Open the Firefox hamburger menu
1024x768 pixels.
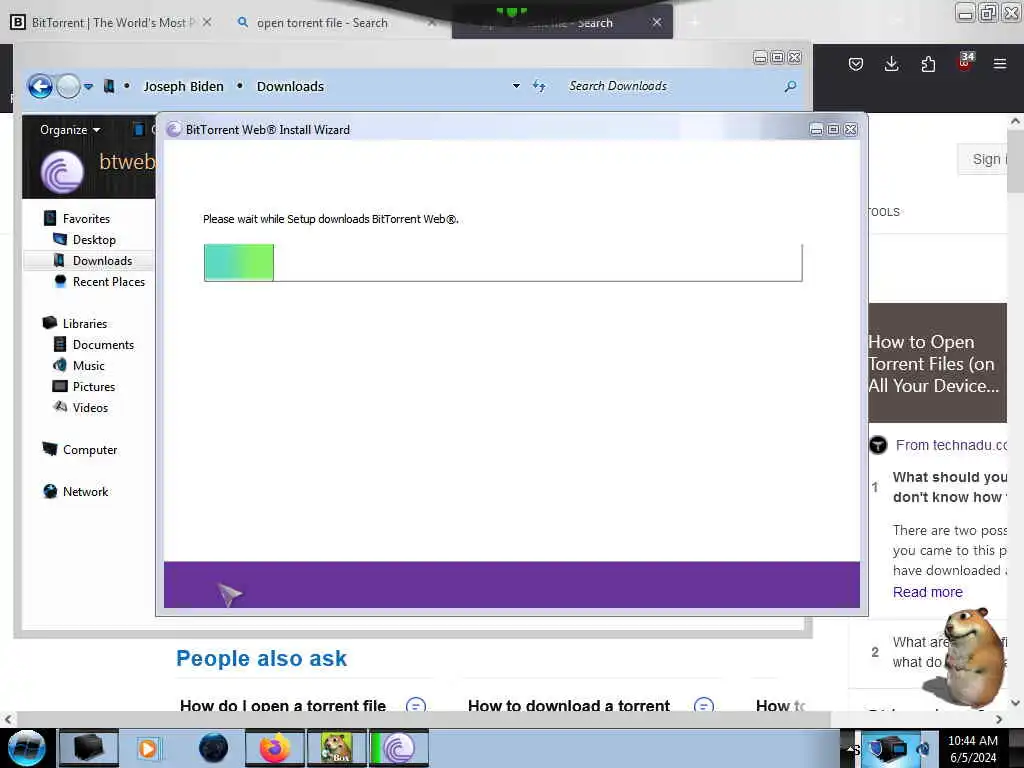(x=1000, y=64)
